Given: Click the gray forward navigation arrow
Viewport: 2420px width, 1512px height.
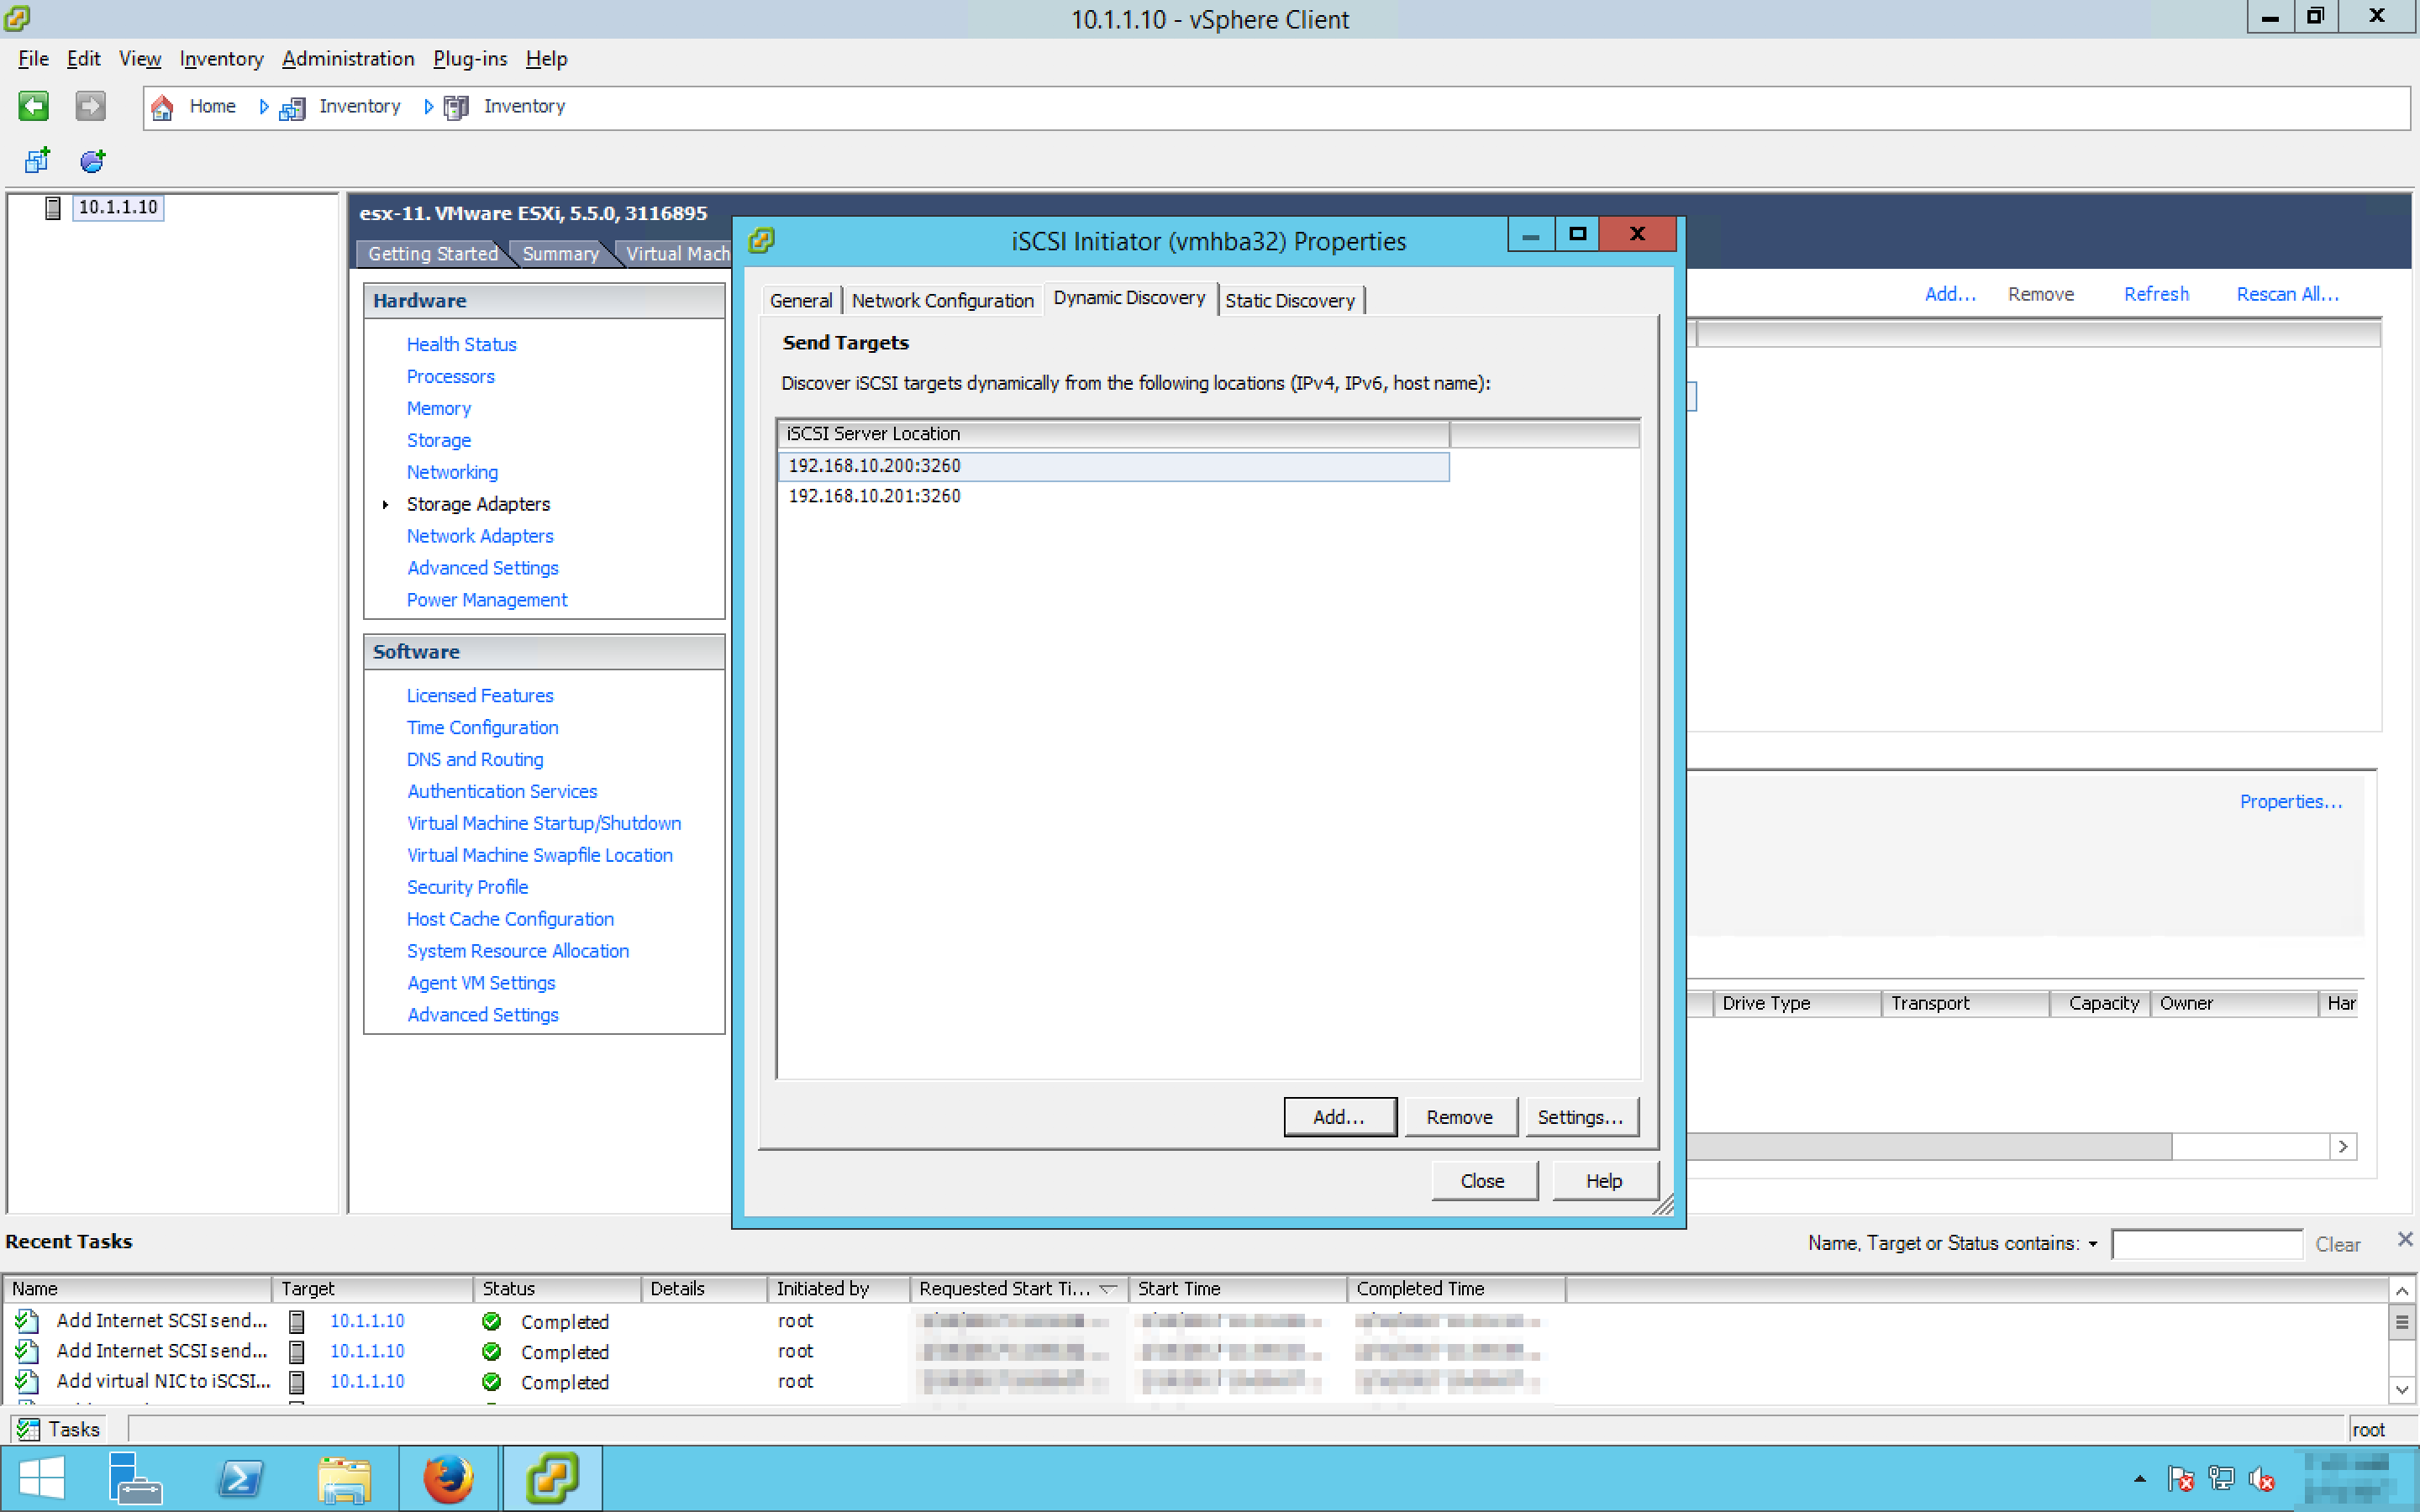Looking at the screenshot, I should (x=90, y=106).
